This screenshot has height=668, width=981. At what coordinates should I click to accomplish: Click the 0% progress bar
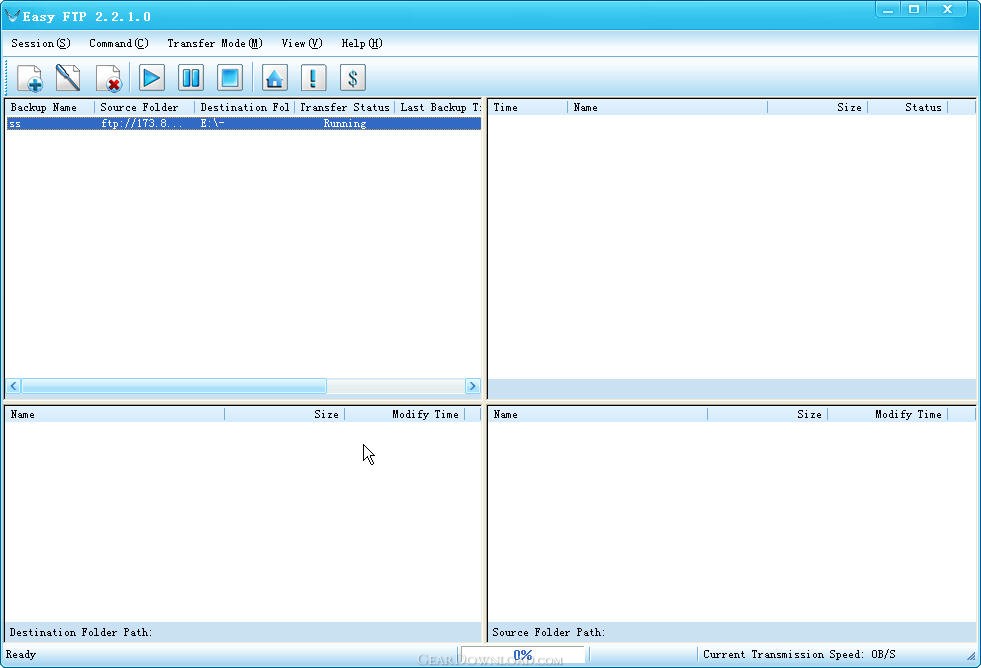pyautogui.click(x=522, y=655)
